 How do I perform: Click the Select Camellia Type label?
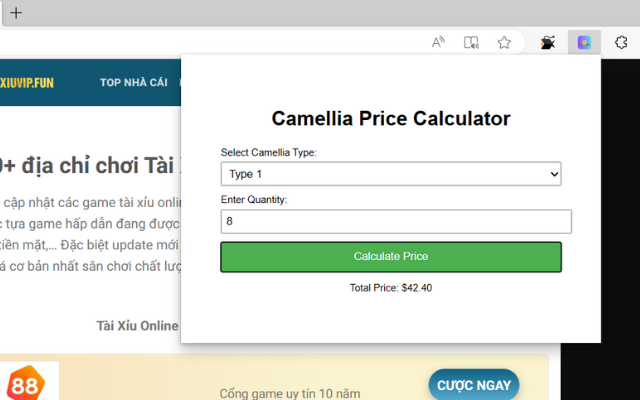pos(268,152)
